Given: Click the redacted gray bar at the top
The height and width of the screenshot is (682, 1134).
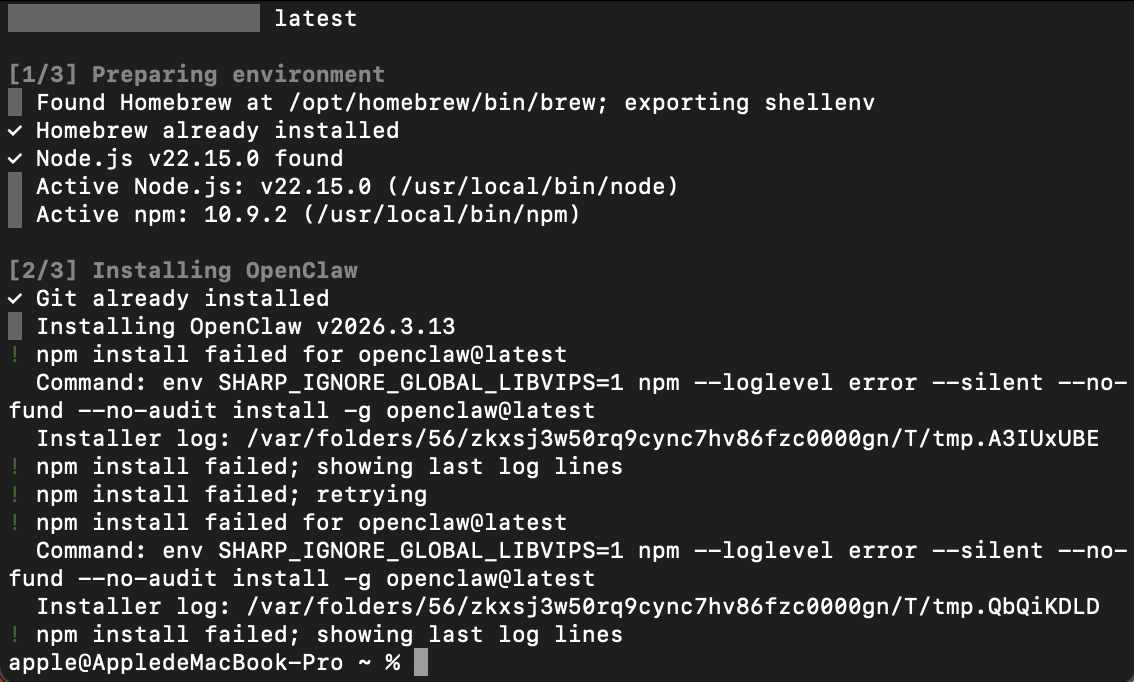Looking at the screenshot, I should click(x=133, y=18).
